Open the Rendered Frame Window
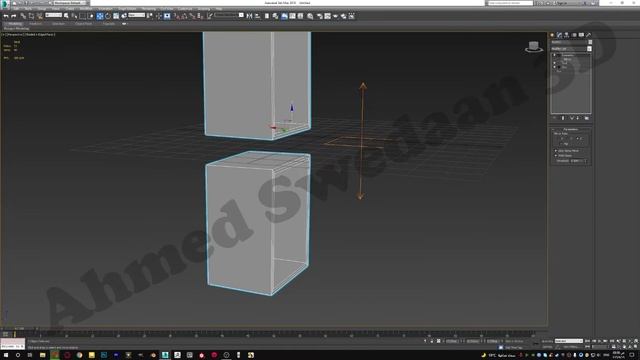This screenshot has width=640, height=360. (327, 16)
